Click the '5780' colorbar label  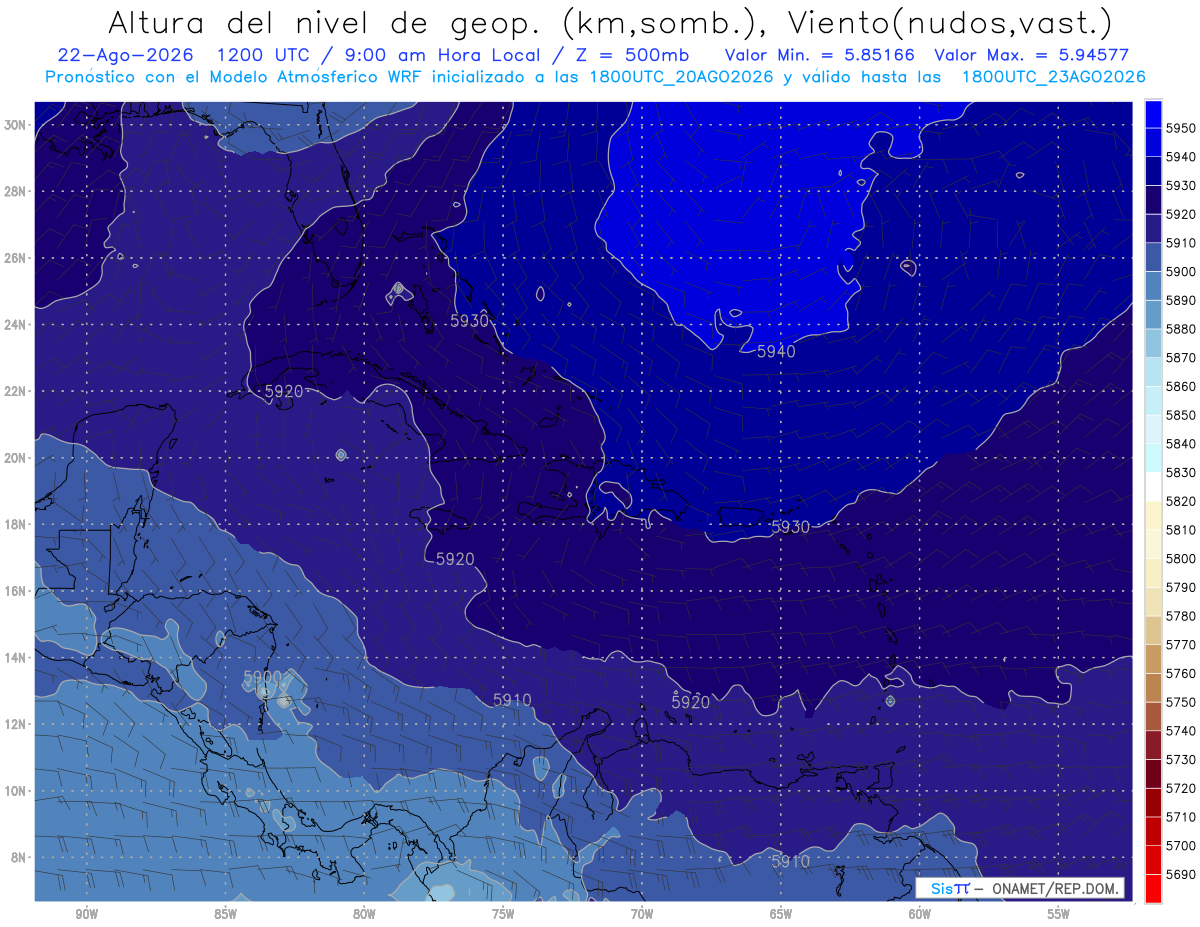(x=1180, y=616)
